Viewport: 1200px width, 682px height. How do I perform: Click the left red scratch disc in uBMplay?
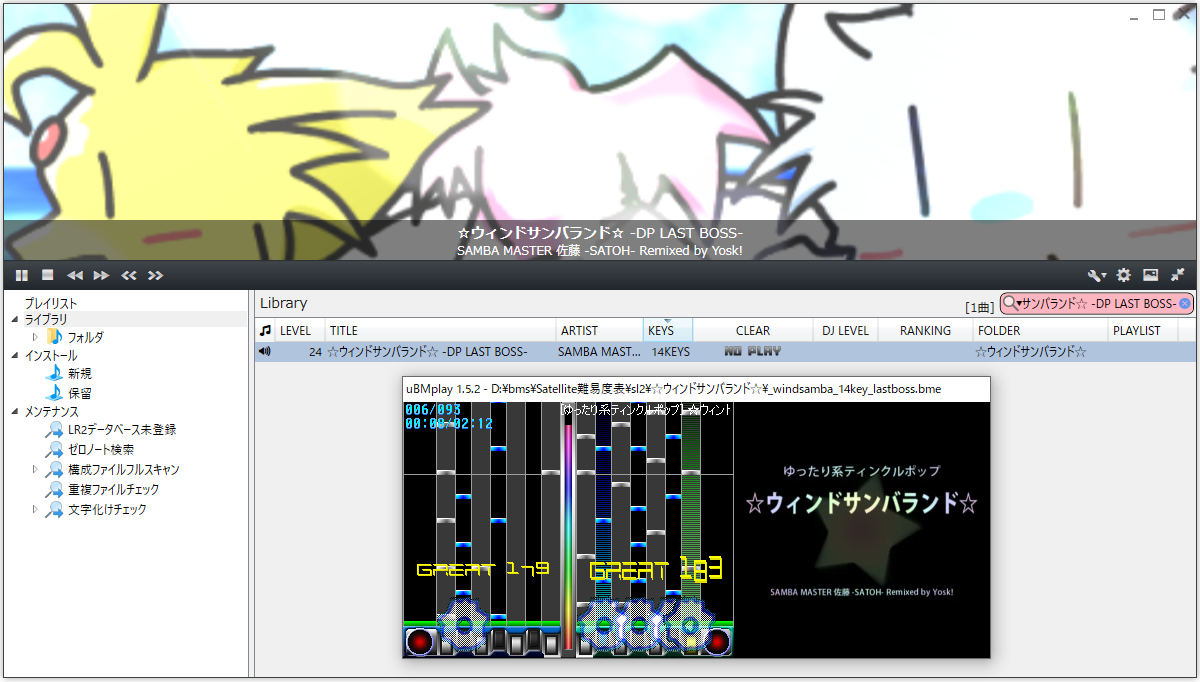coord(420,642)
